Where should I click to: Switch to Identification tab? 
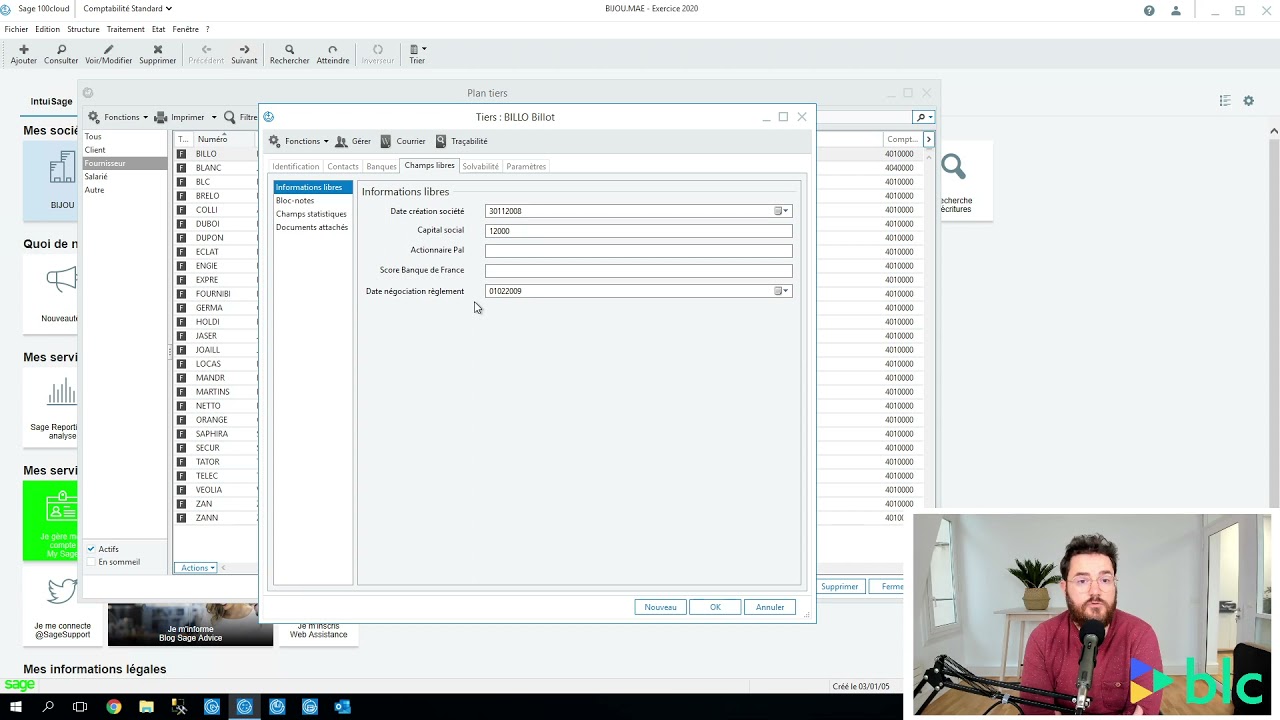295,166
